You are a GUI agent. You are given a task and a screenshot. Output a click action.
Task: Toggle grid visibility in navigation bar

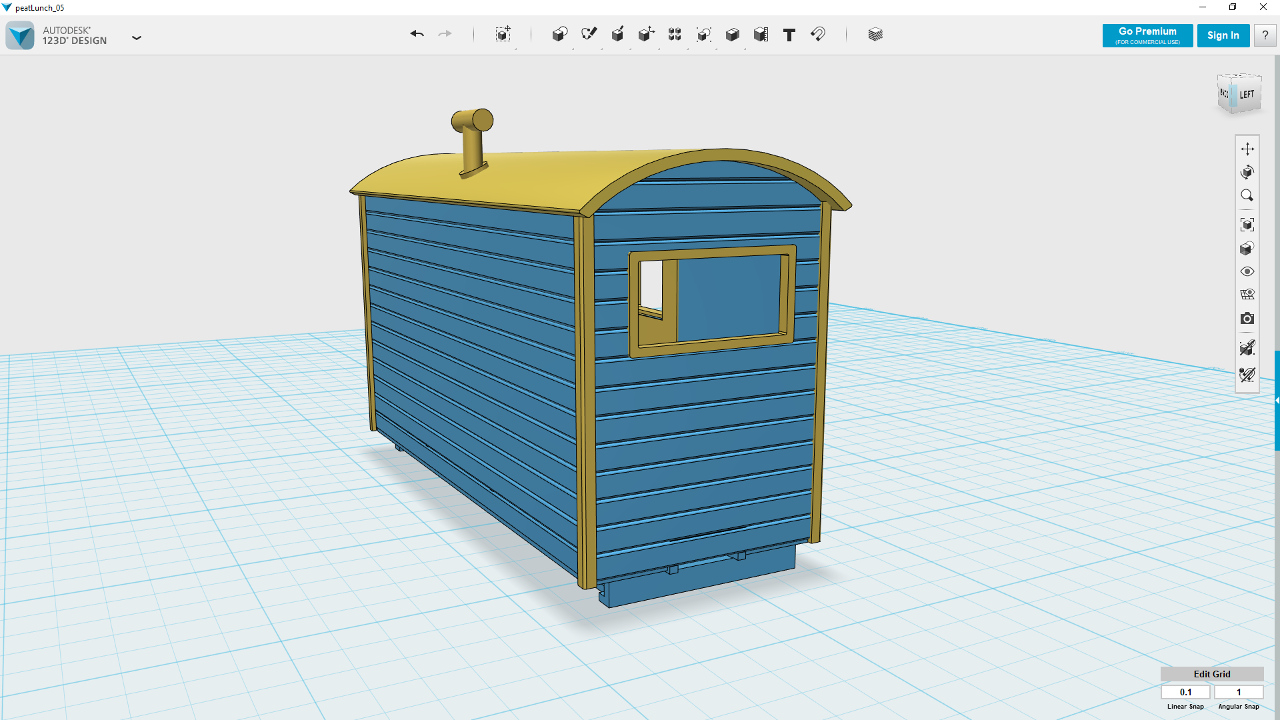(1247, 295)
